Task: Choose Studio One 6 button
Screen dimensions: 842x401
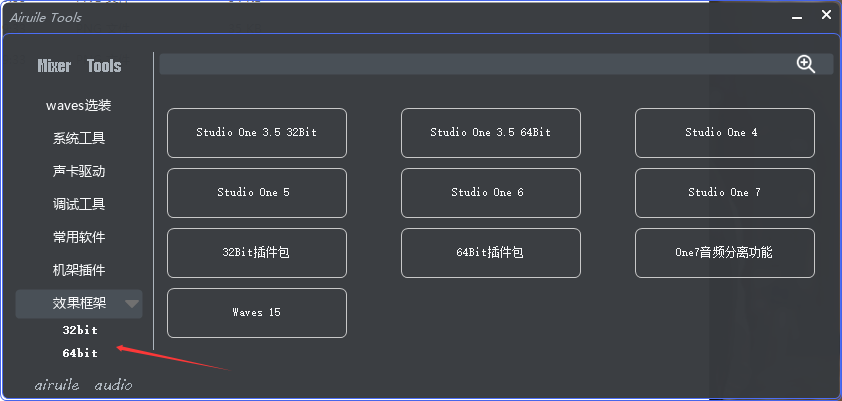Action: coord(490,193)
